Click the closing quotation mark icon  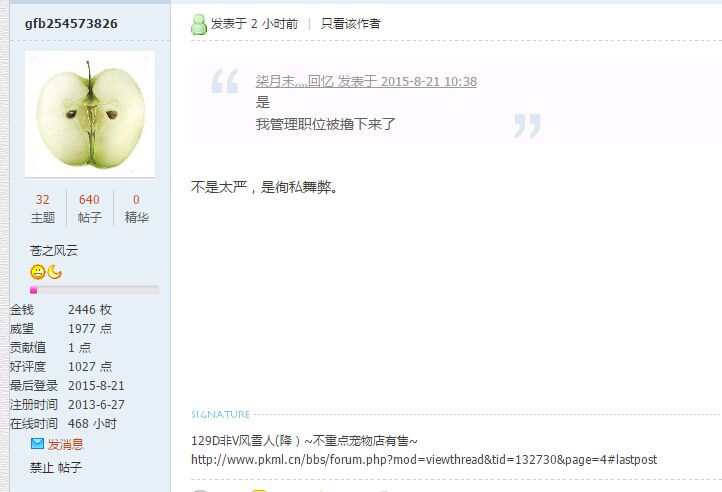coord(528,126)
